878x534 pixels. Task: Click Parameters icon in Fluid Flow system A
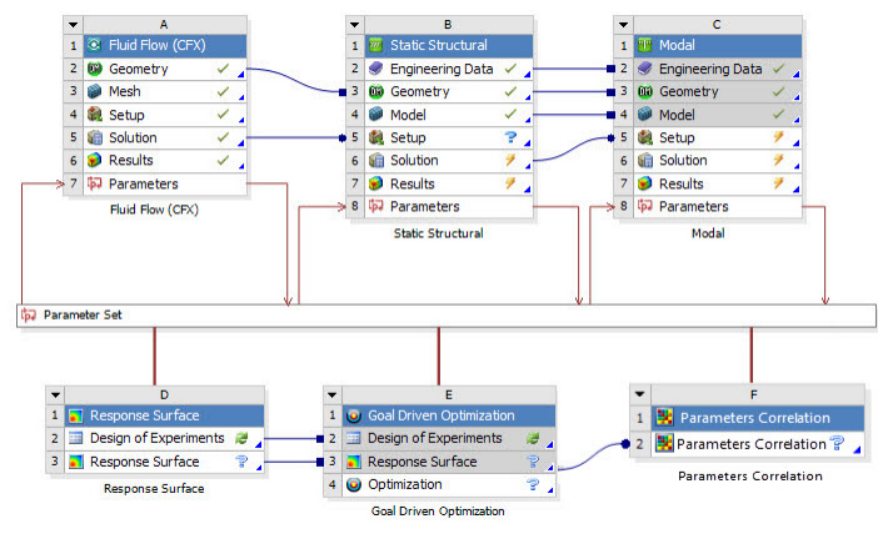point(95,184)
